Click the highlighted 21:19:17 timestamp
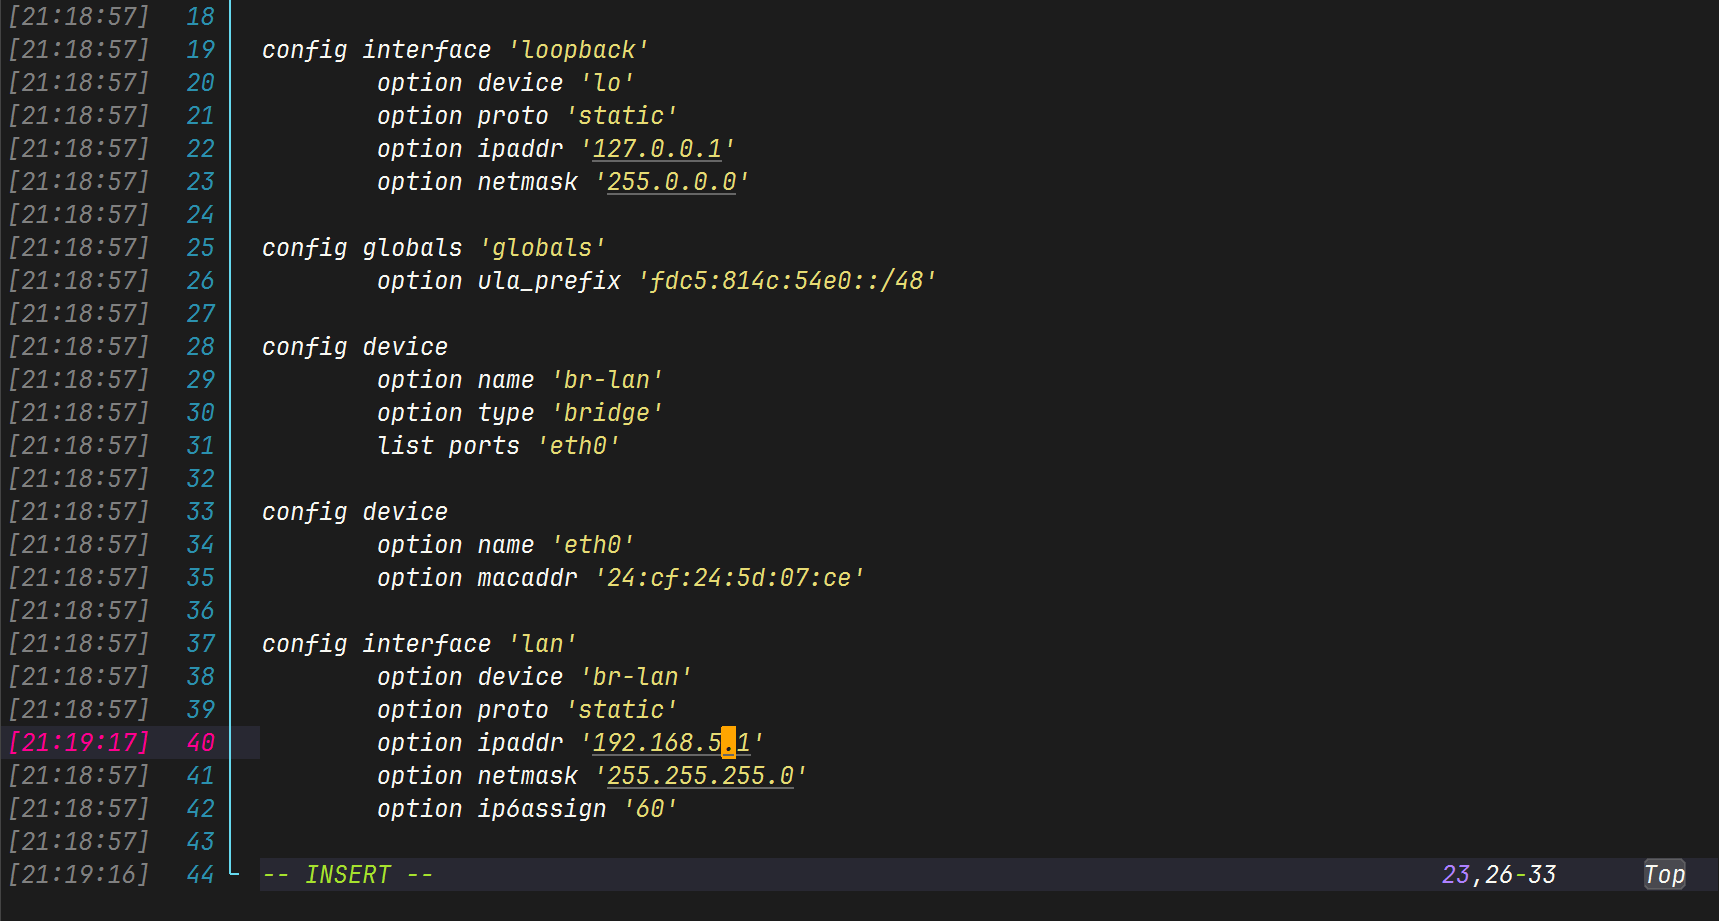This screenshot has width=1719, height=921. click(79, 743)
